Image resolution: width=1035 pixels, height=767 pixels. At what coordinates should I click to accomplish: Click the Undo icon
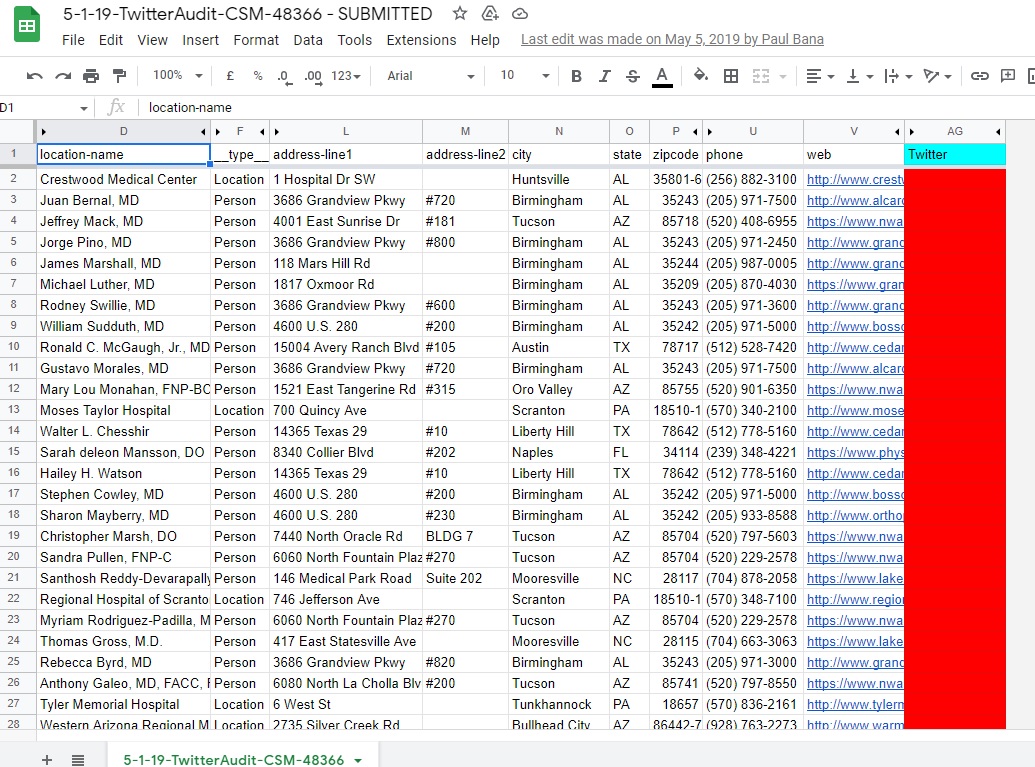(x=35, y=76)
